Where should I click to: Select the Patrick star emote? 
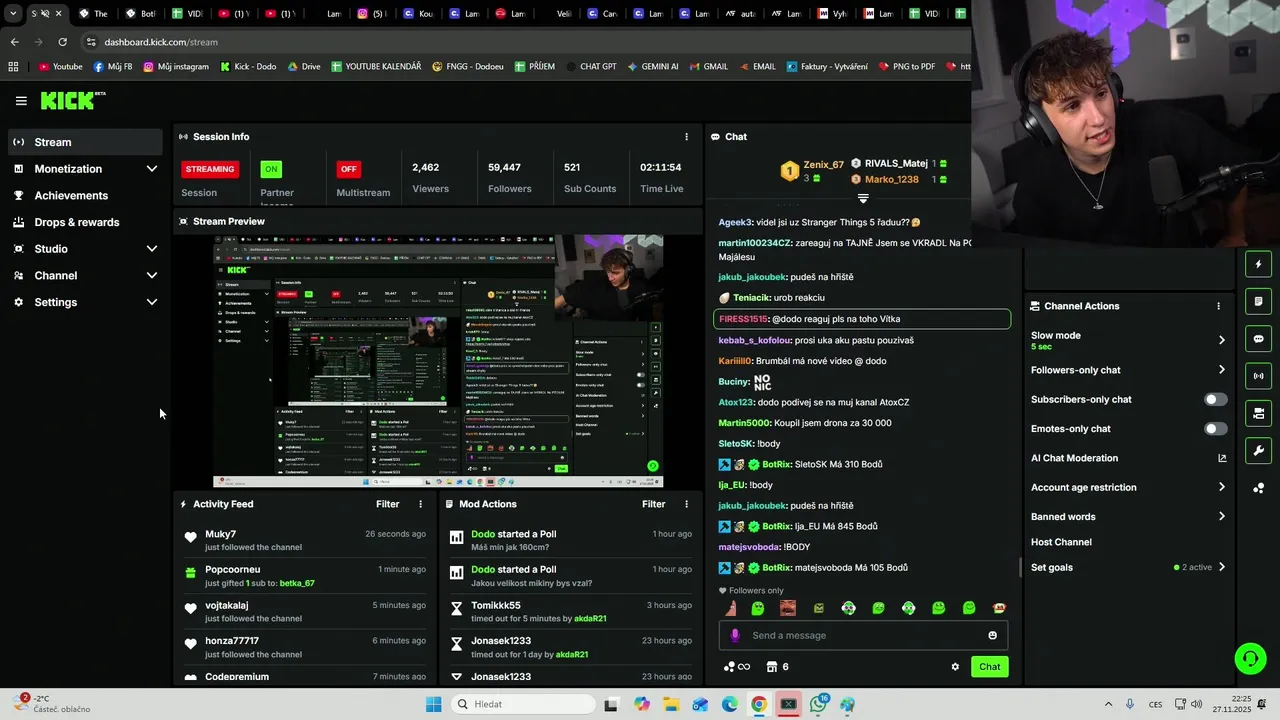tap(732, 608)
